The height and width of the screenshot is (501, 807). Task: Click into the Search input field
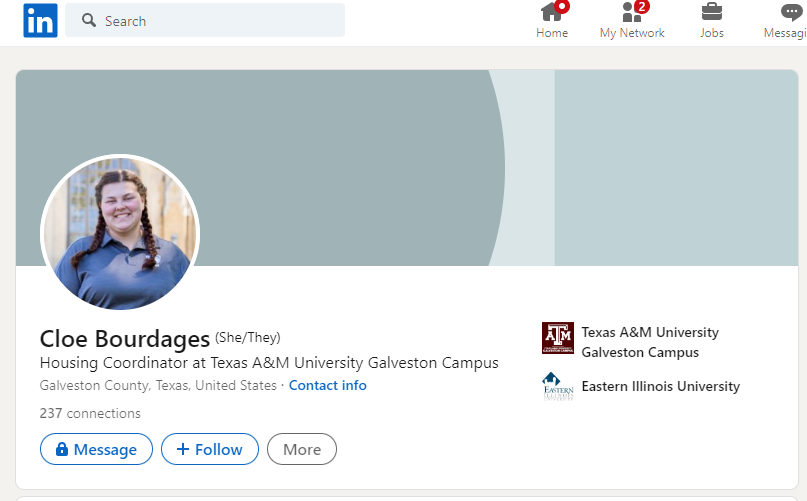coord(220,21)
